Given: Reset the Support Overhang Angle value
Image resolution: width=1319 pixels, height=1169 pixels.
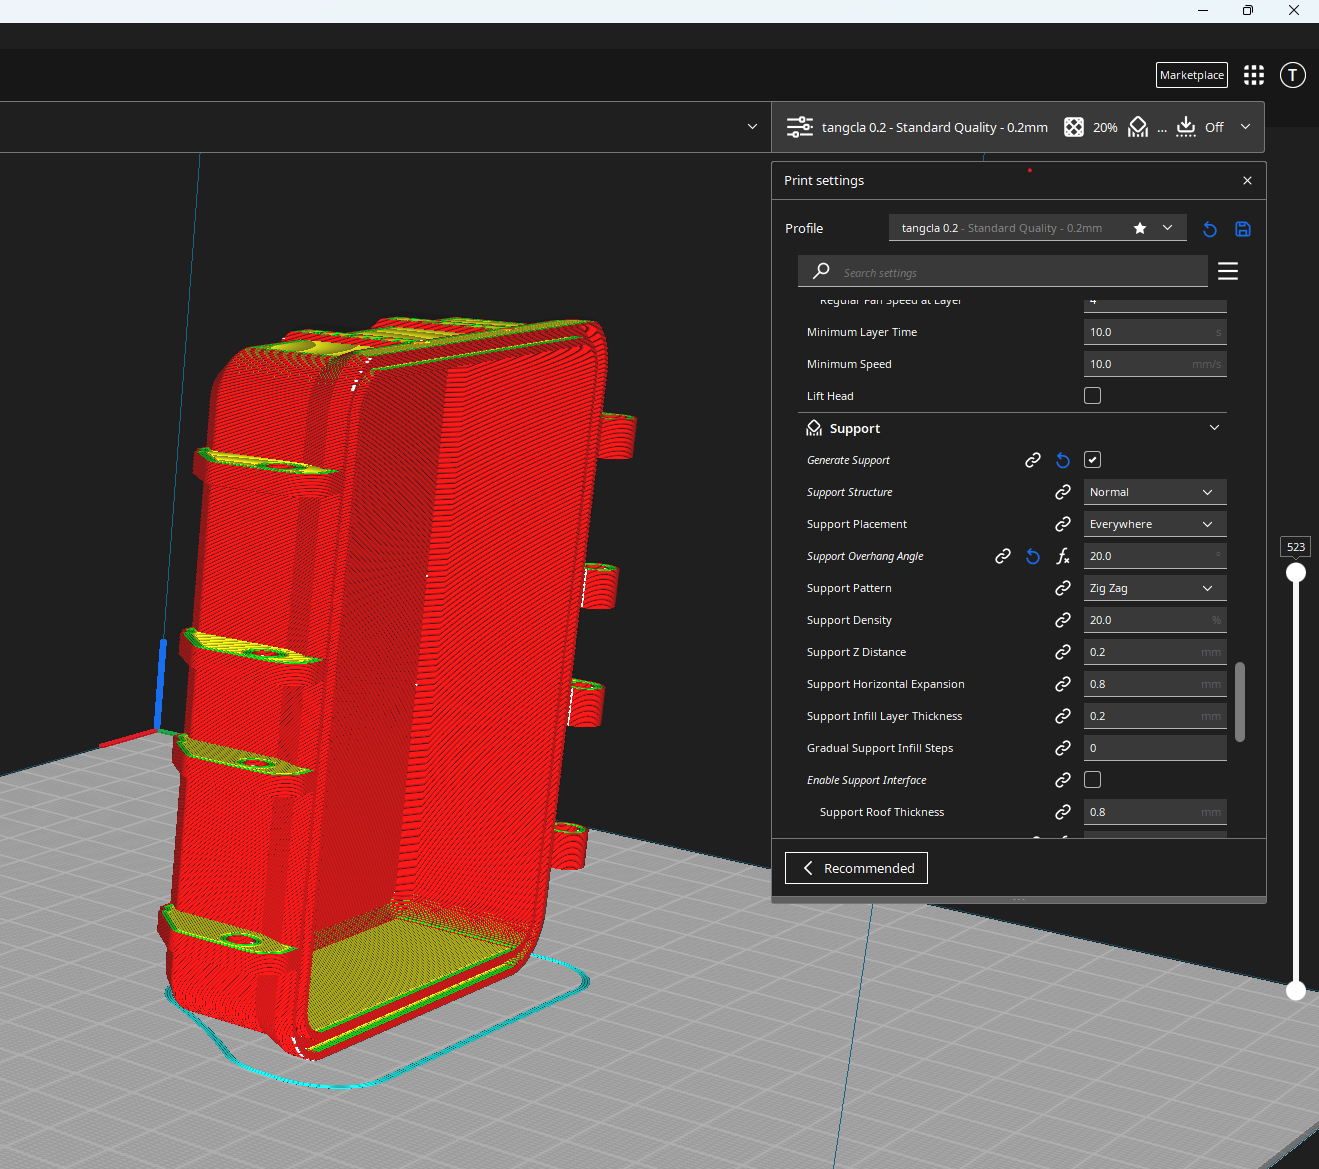Looking at the screenshot, I should pos(1033,556).
